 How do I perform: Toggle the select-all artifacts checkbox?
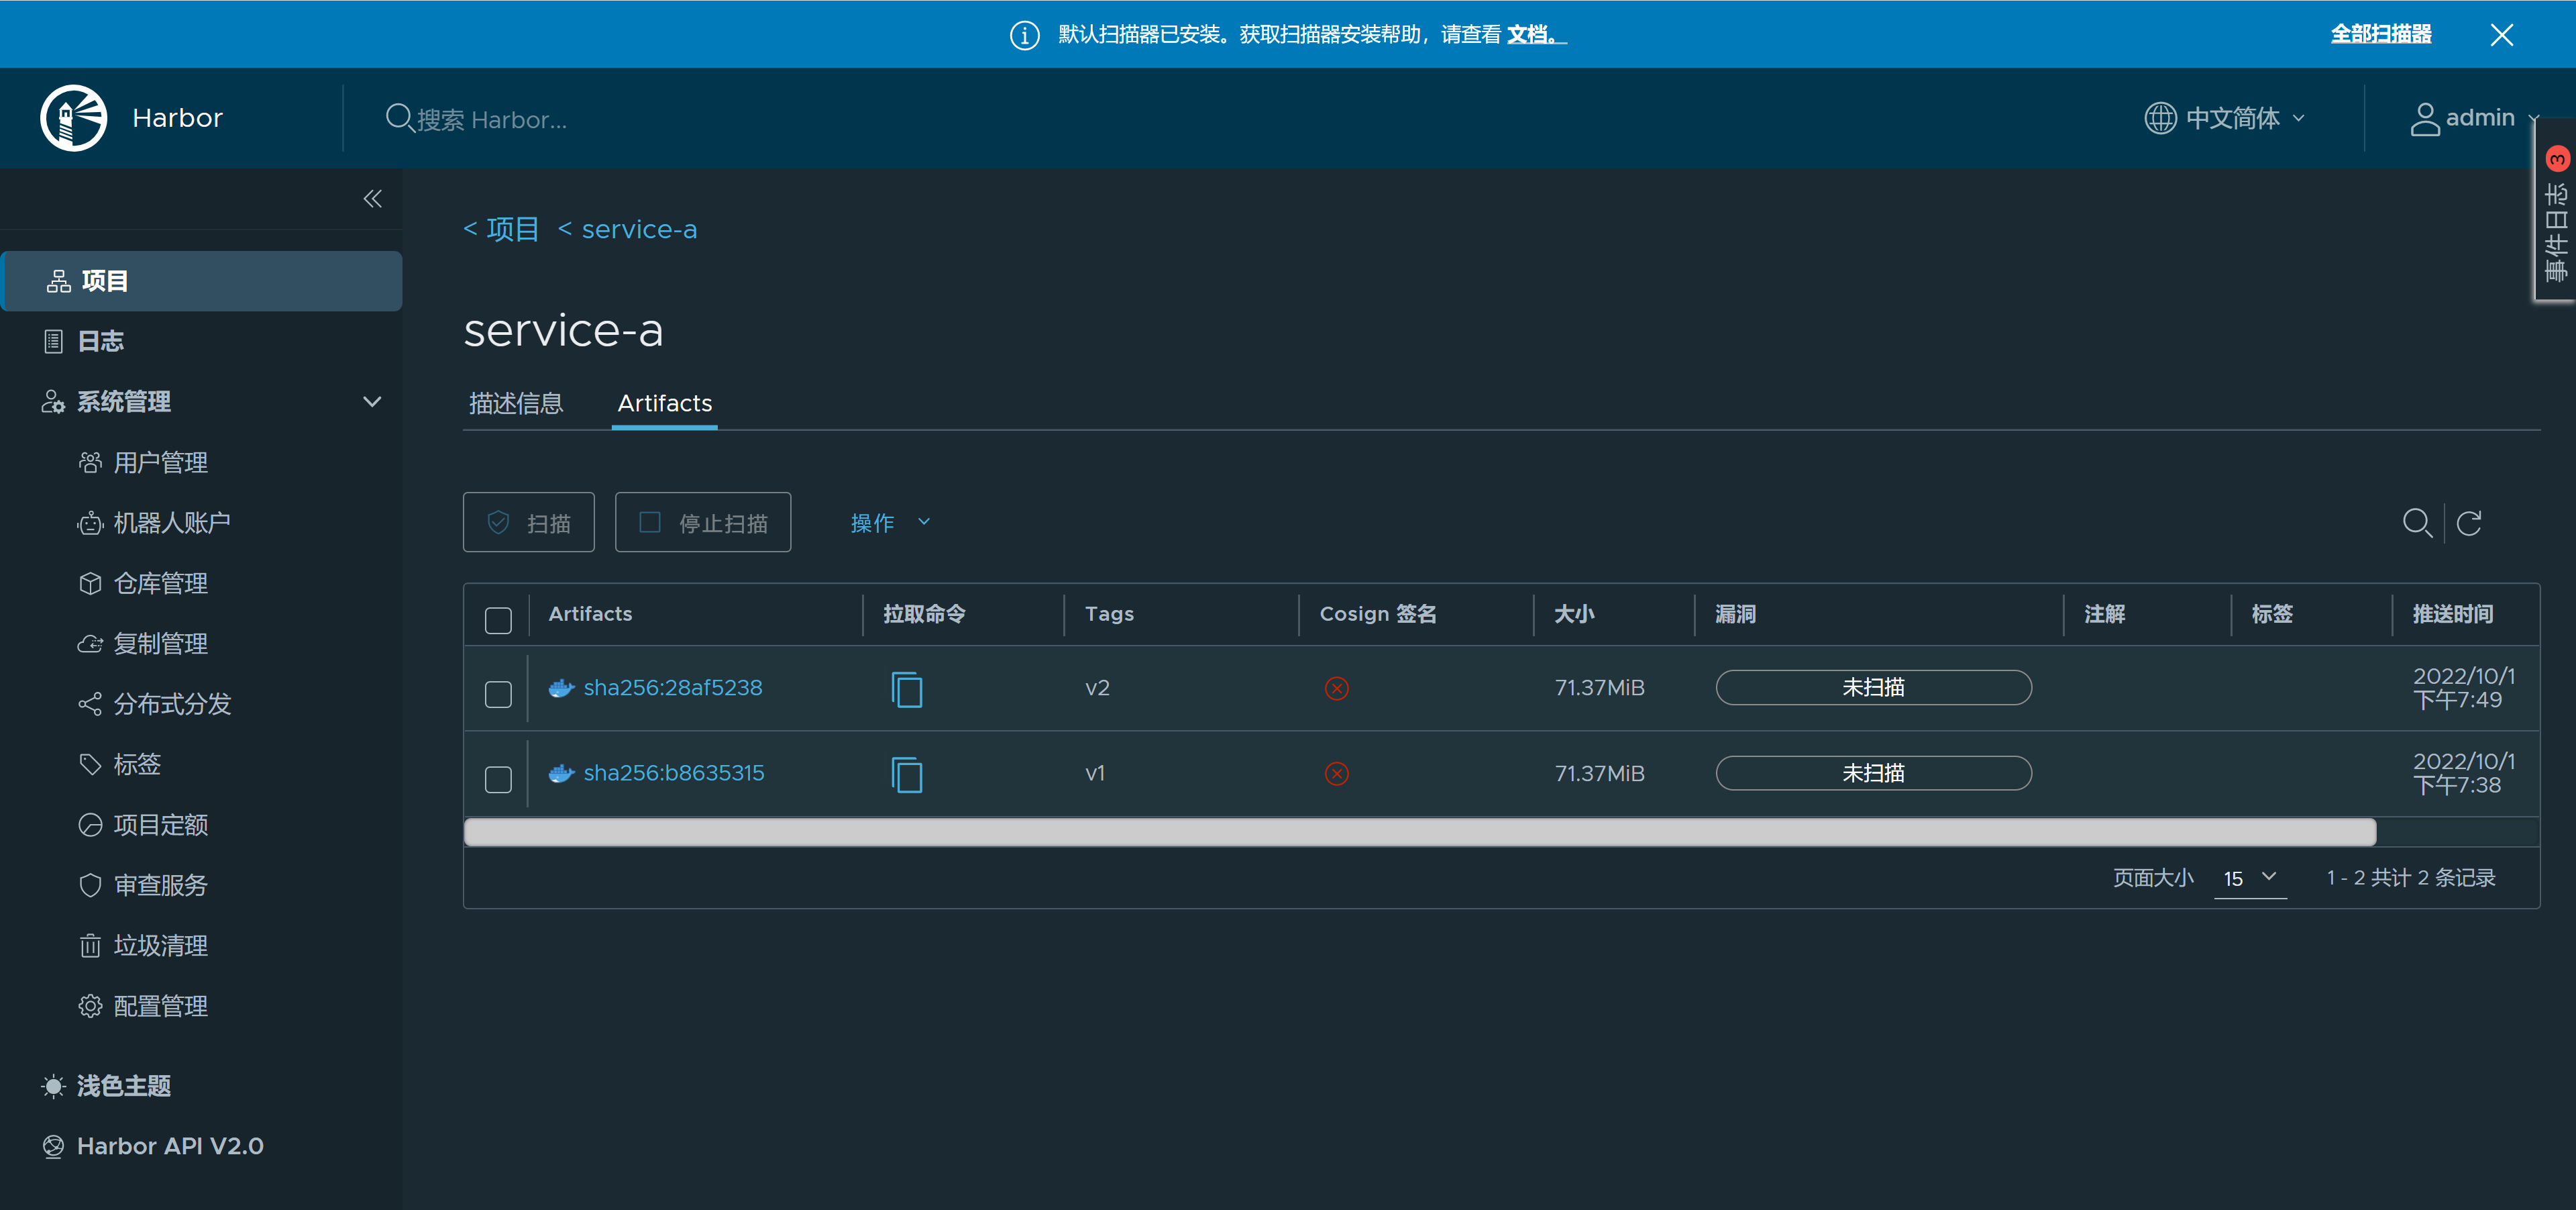click(498, 620)
